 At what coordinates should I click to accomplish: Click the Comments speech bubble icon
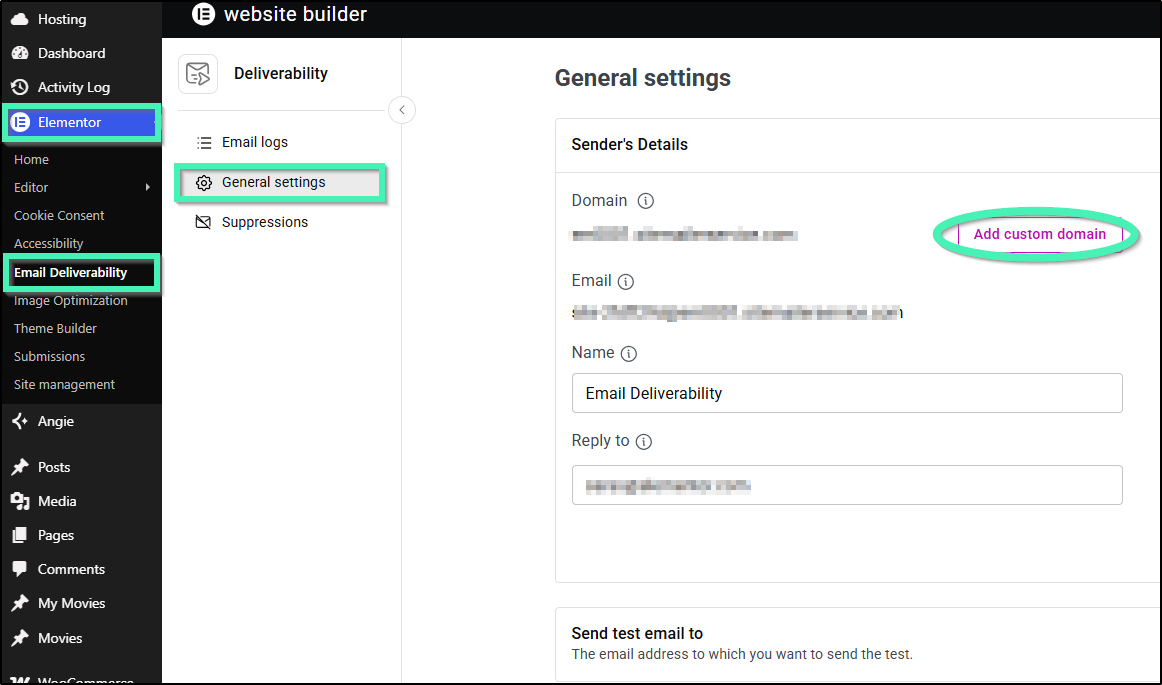pyautogui.click(x=20, y=569)
